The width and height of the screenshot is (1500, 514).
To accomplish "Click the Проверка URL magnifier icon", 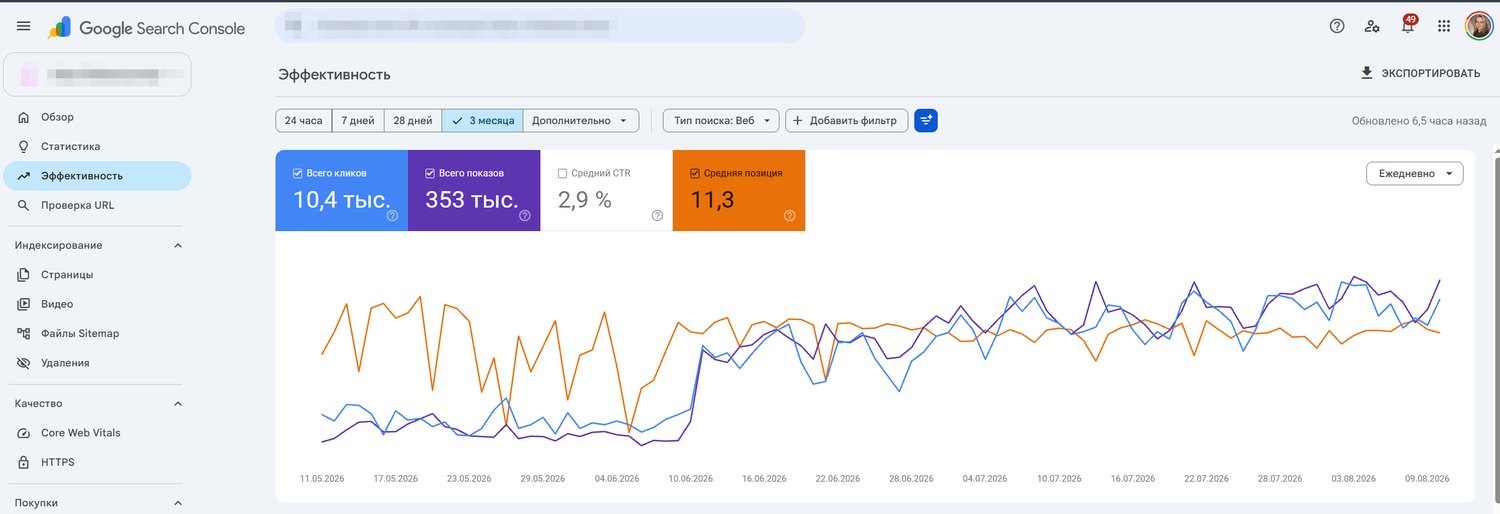I will click(x=24, y=205).
